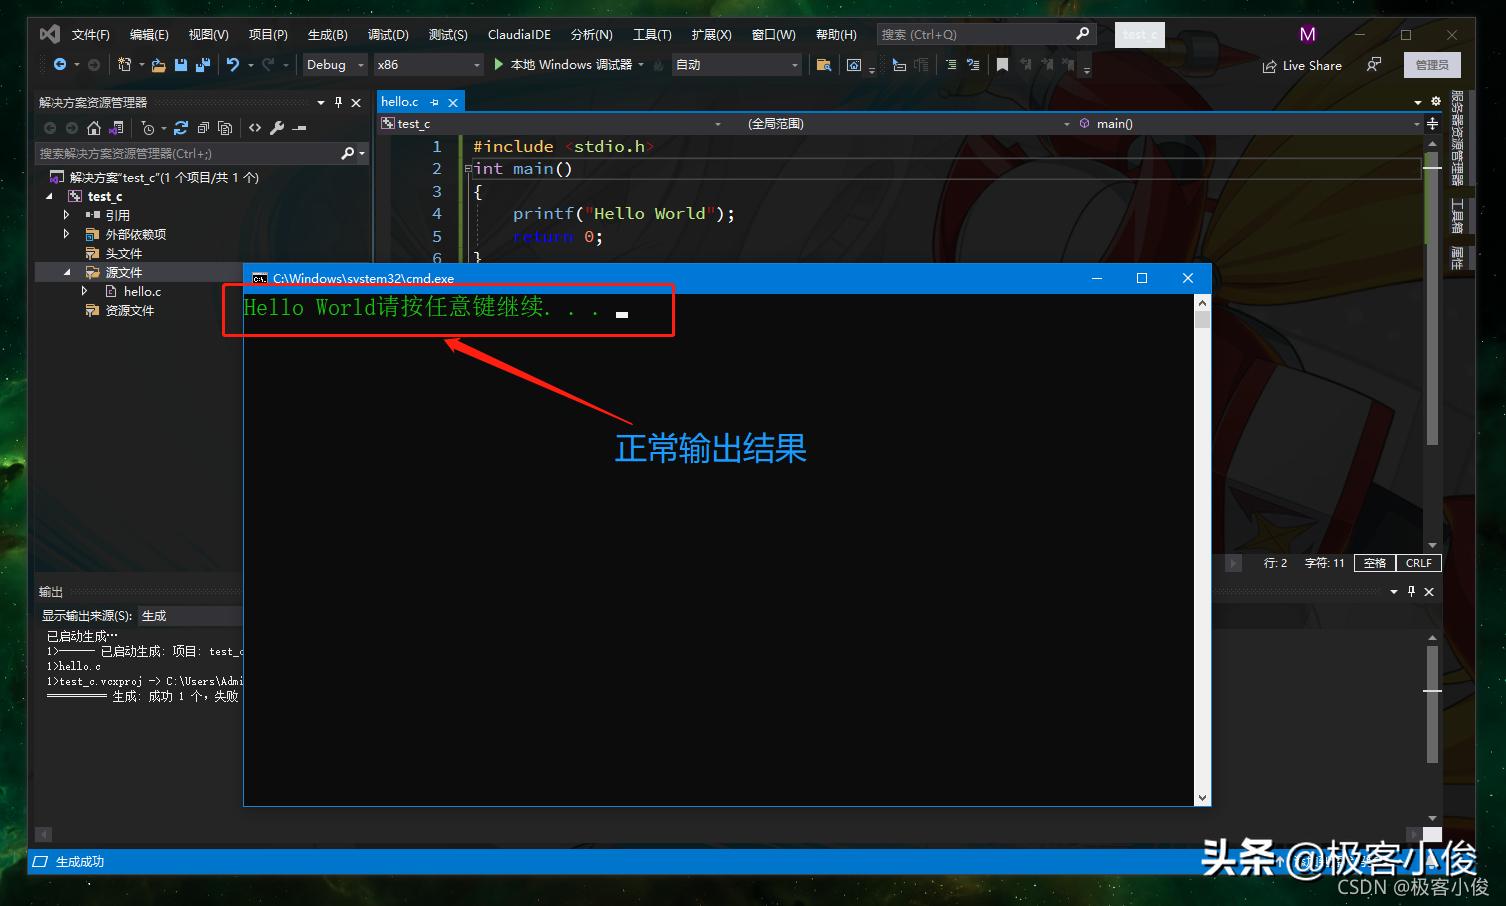Open the Debug configuration dropdown
The height and width of the screenshot is (906, 1506).
(333, 64)
